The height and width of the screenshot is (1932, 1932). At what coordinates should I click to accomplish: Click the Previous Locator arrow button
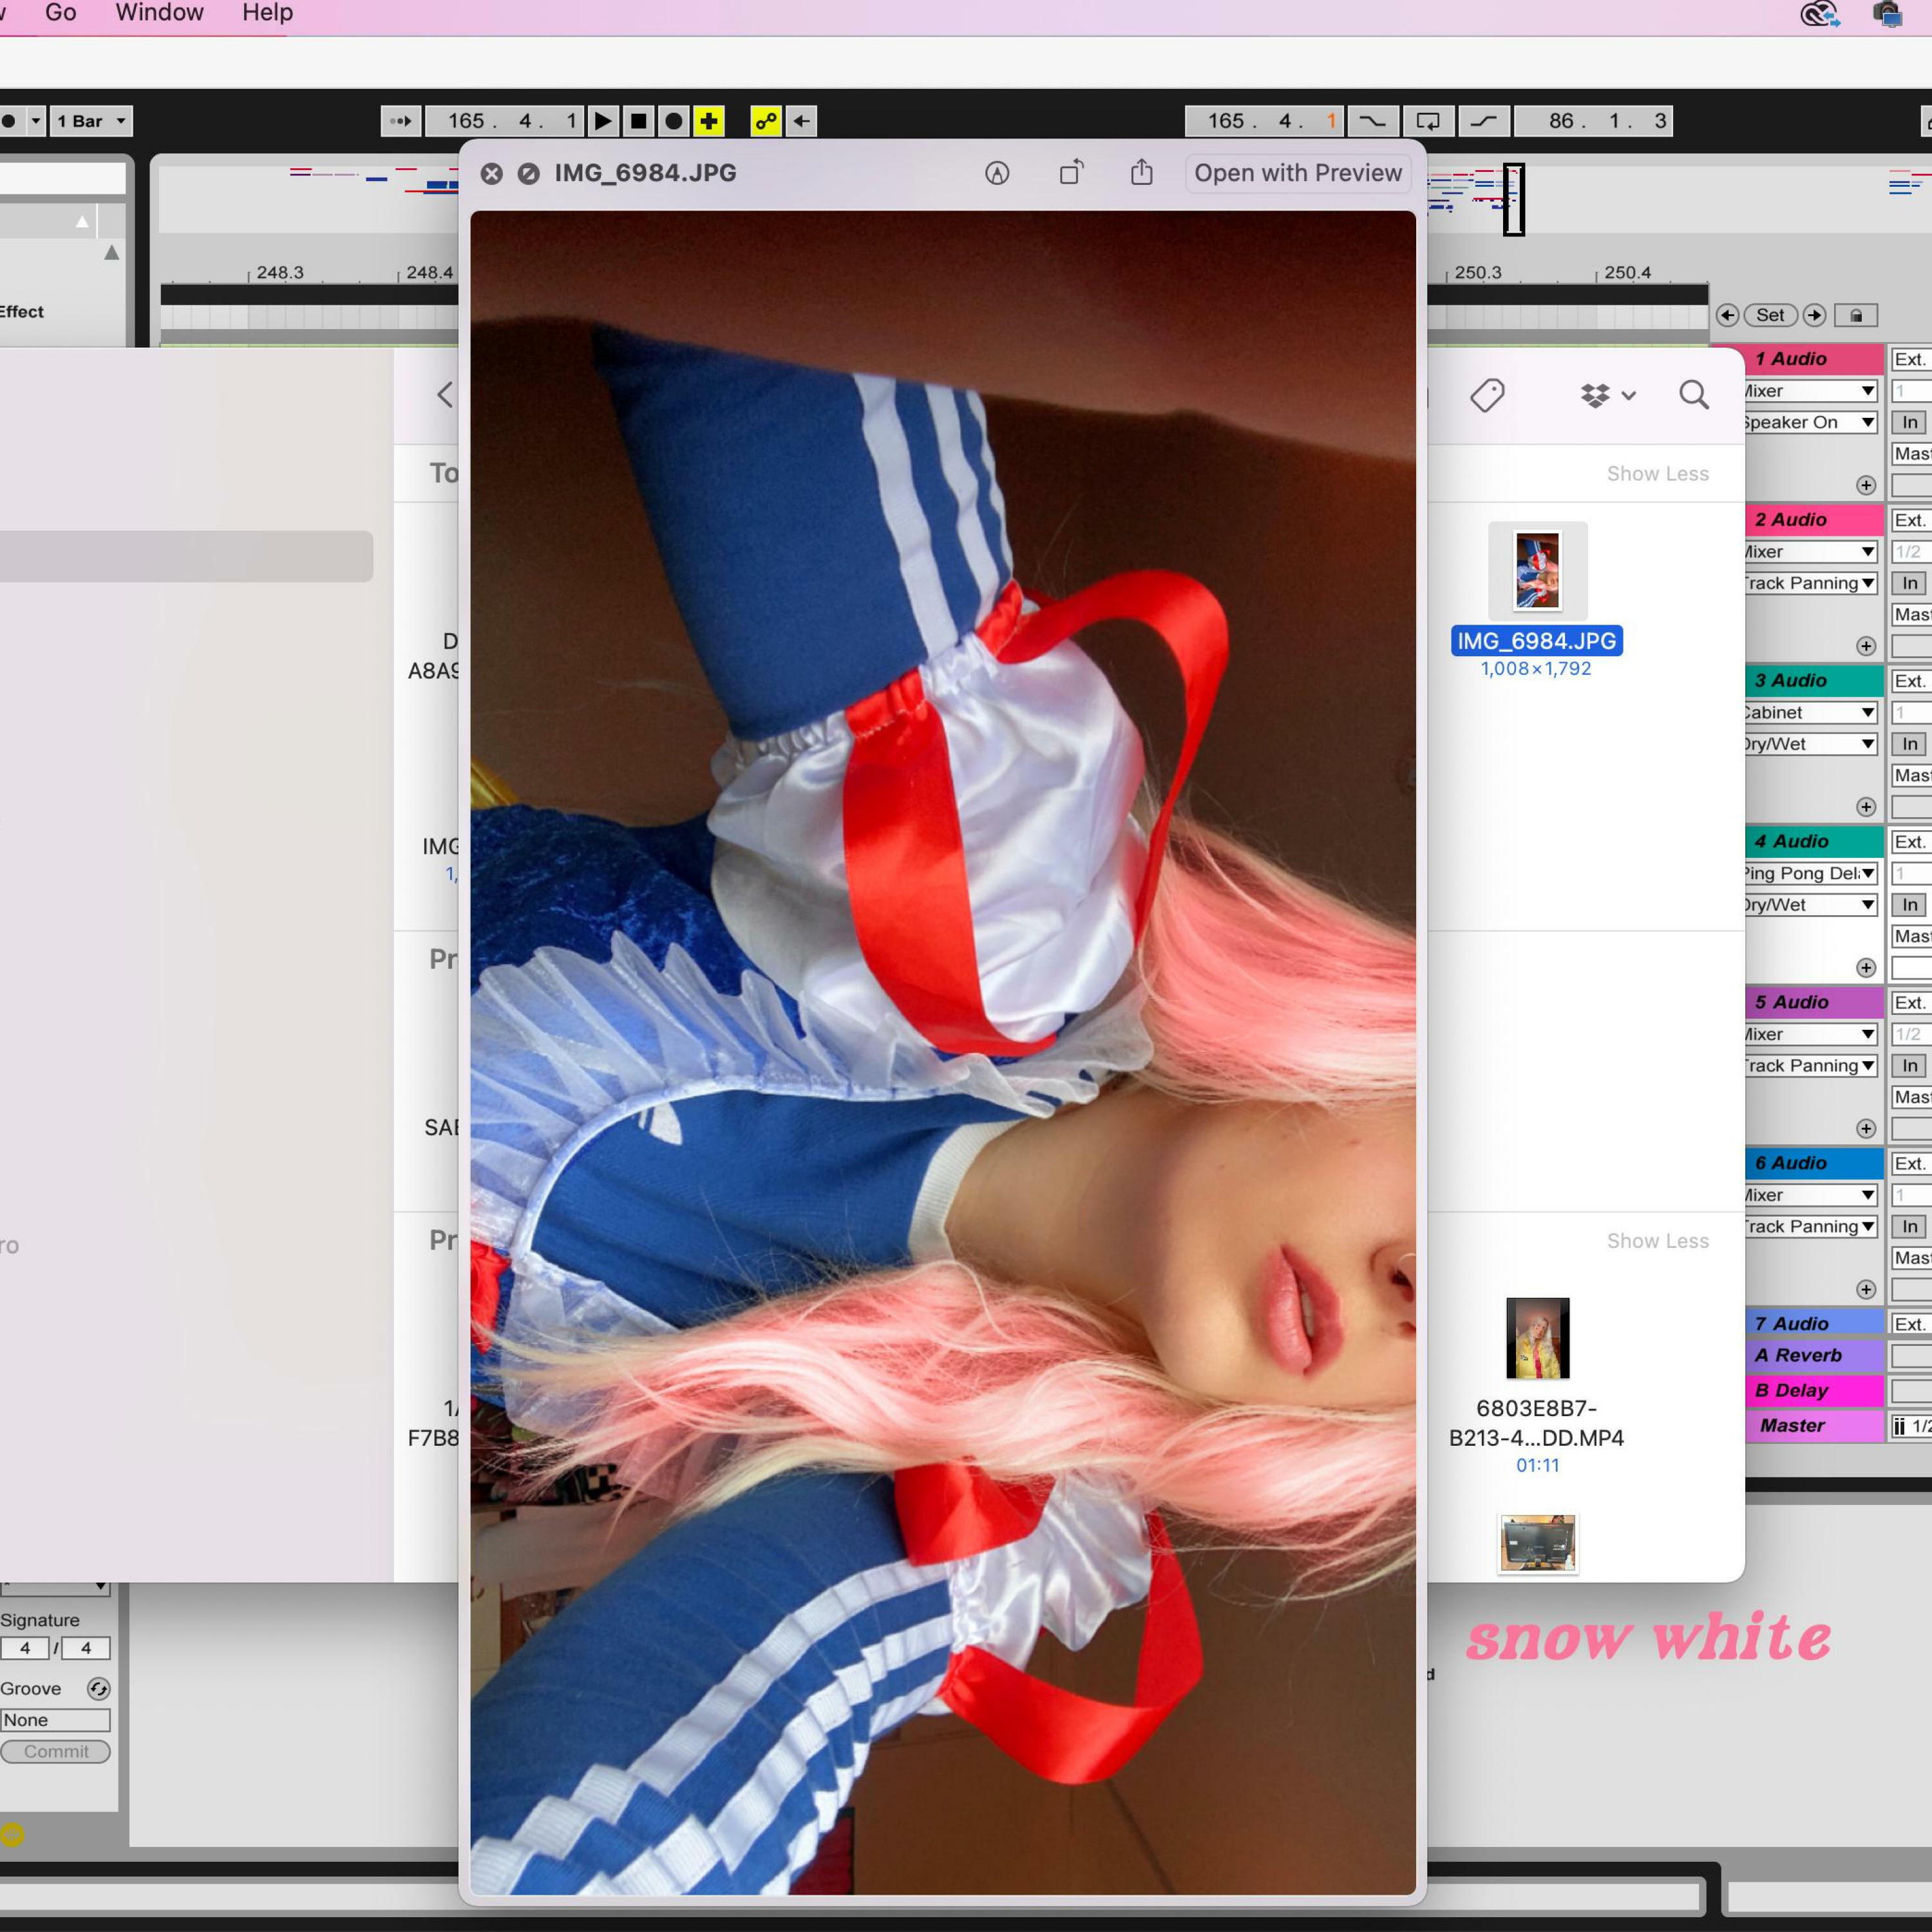point(1727,315)
